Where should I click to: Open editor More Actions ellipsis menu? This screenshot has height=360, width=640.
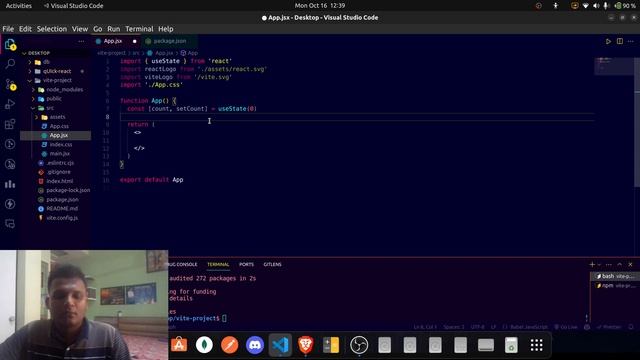631,41
